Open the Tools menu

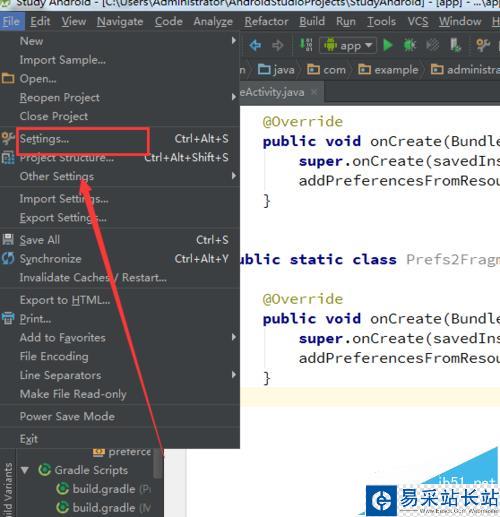pos(382,22)
